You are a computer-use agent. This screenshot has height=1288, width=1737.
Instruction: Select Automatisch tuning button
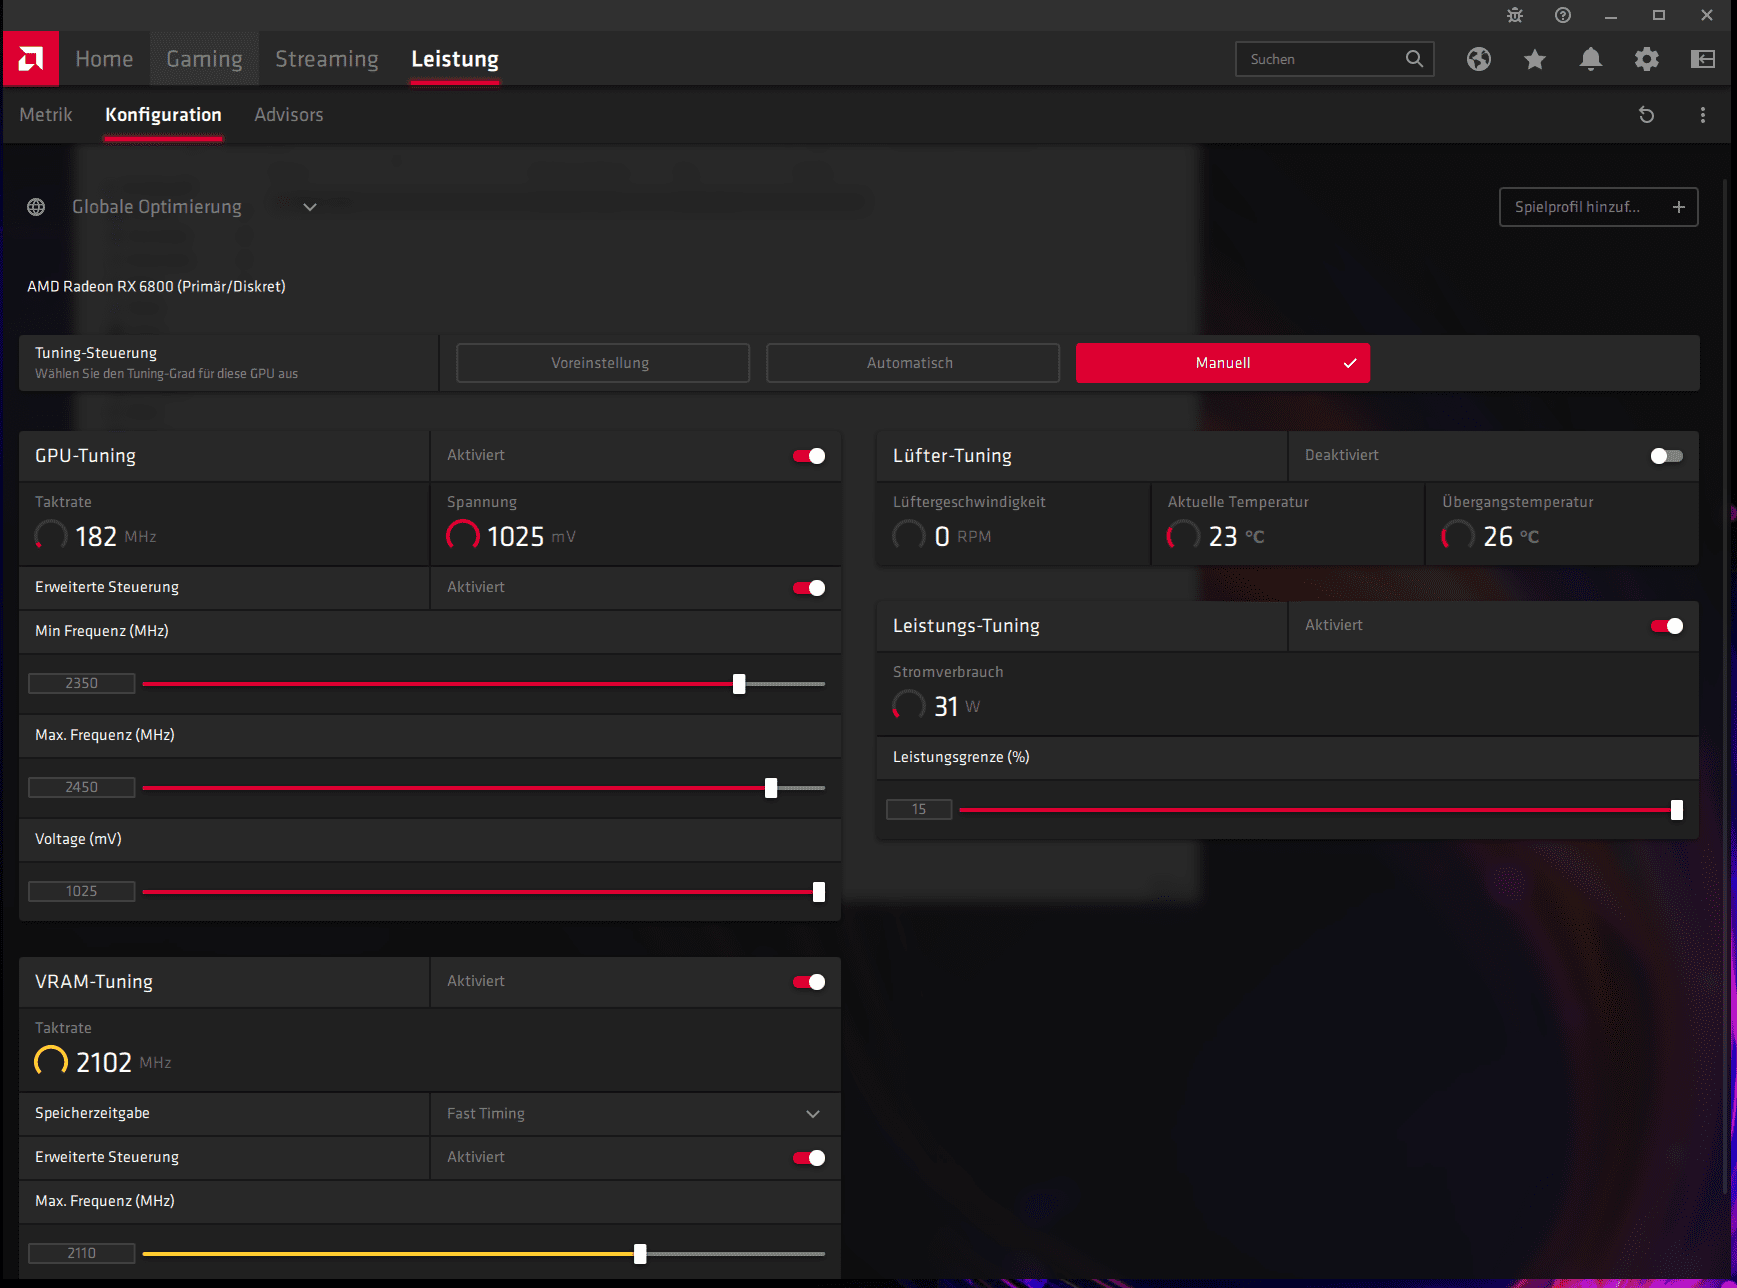click(x=913, y=363)
